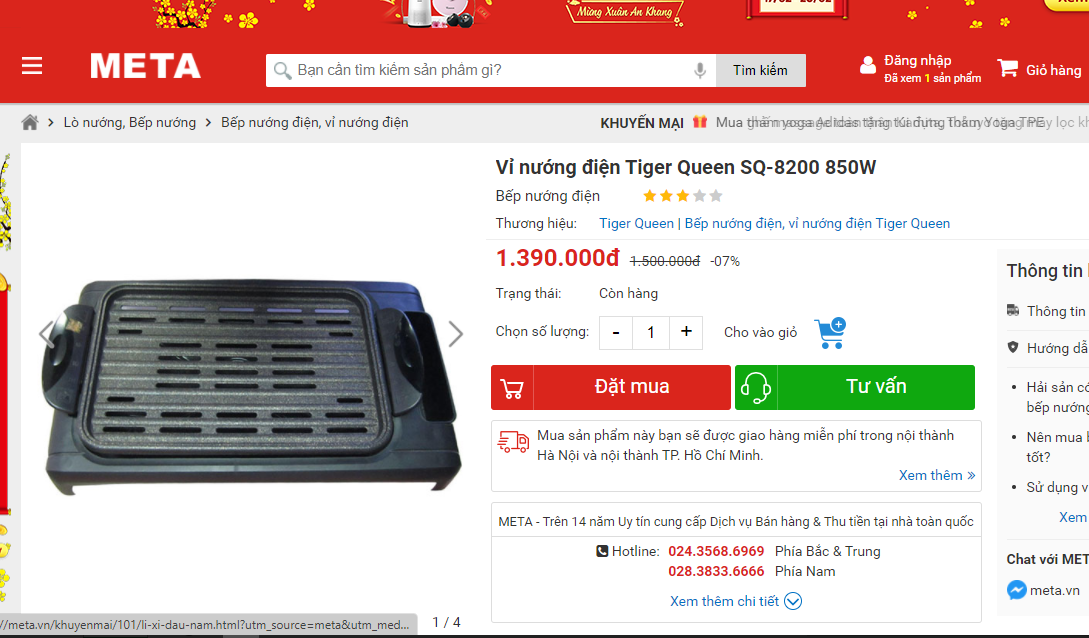The width and height of the screenshot is (1089, 638).
Task: Open Bếp nướng điện, vỉ nướng điện breadcrumb
Action: (x=315, y=122)
